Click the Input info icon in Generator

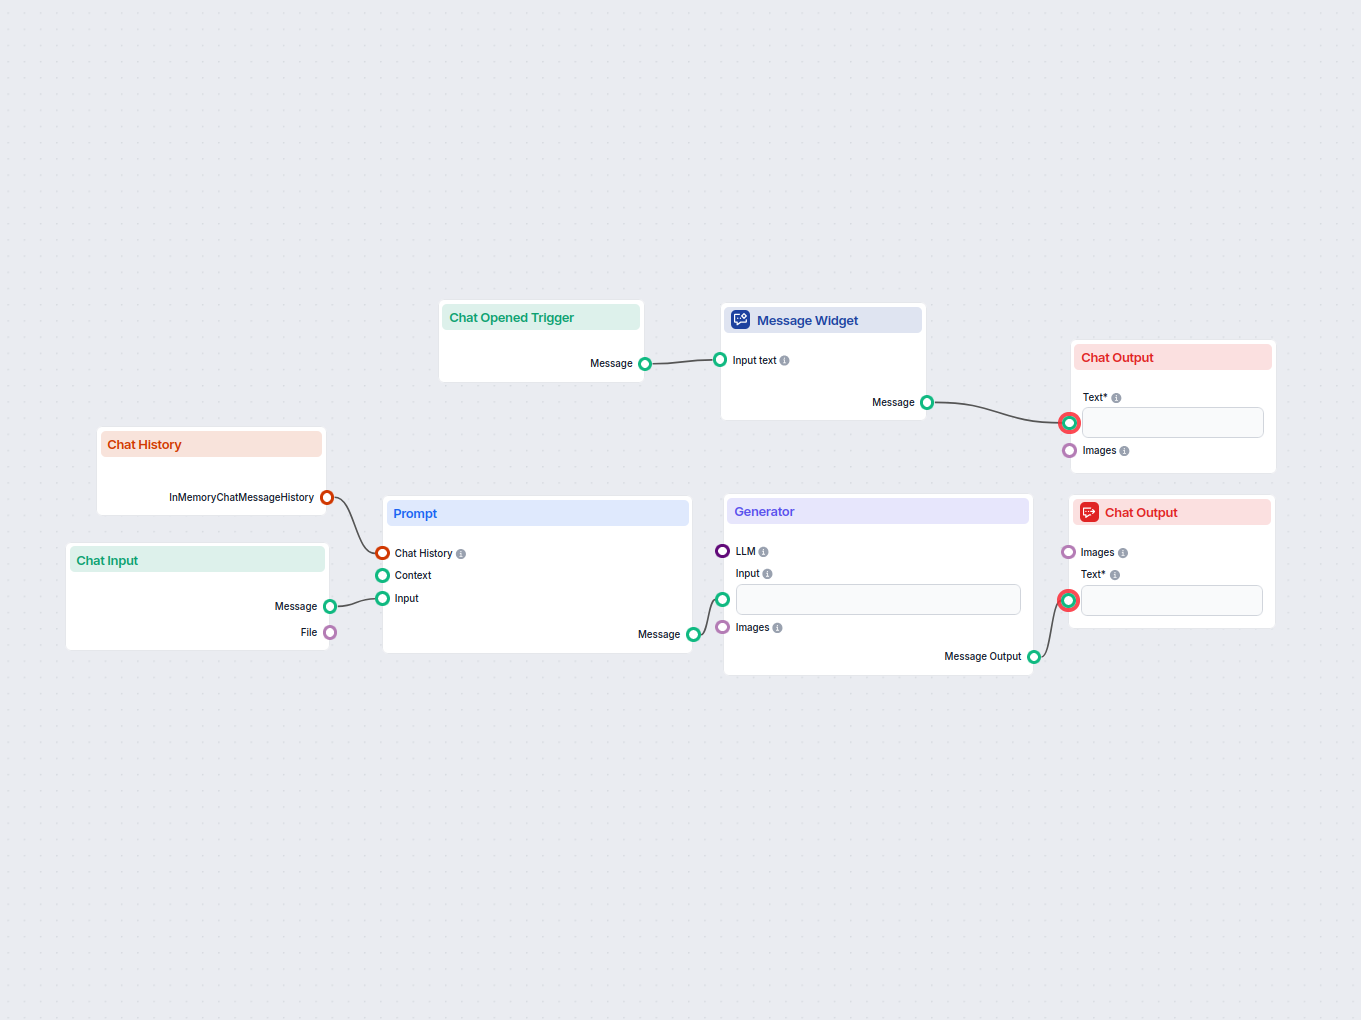767,573
